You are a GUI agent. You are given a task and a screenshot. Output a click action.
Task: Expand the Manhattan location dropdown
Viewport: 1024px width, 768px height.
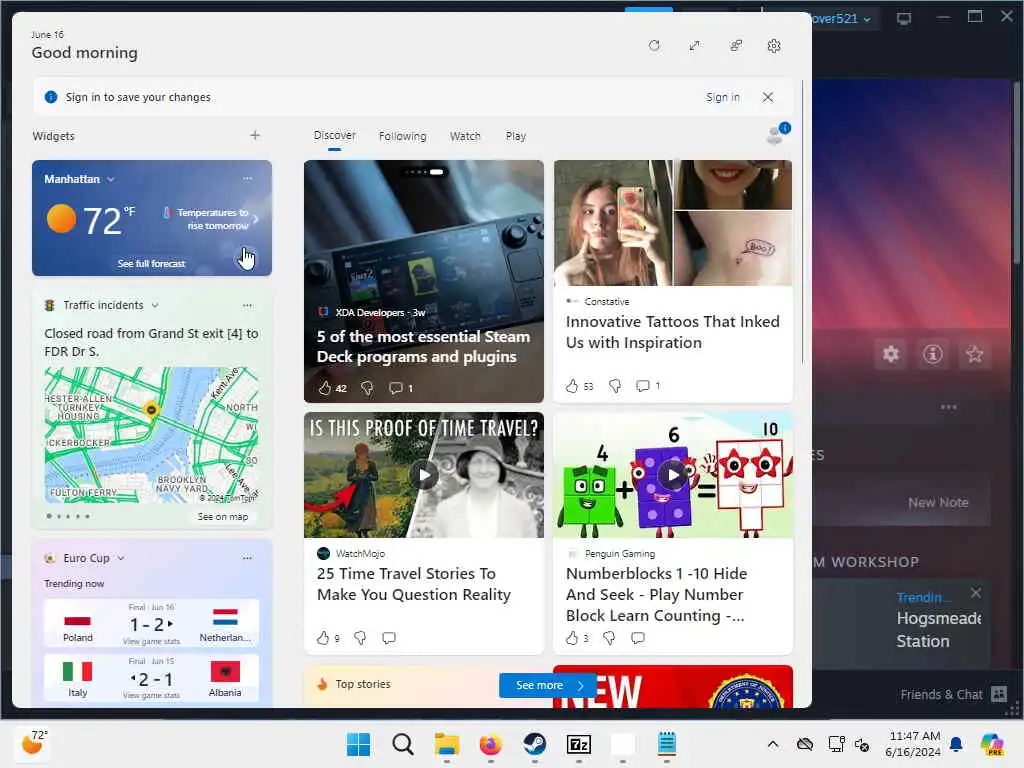111,179
